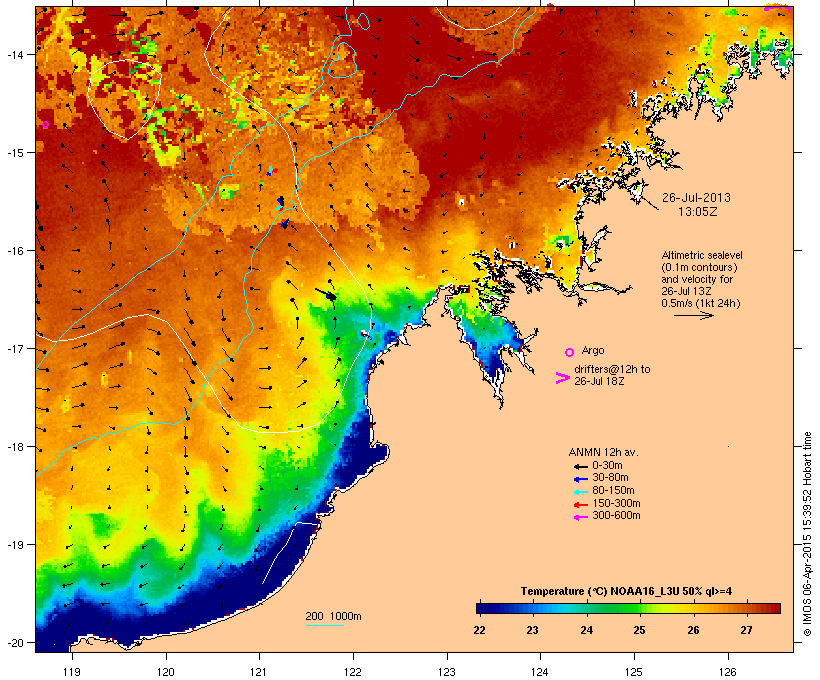The height and width of the screenshot is (680, 820).
Task: Click the '0.5m/s (1kt 24h)' label
Action: (x=701, y=303)
